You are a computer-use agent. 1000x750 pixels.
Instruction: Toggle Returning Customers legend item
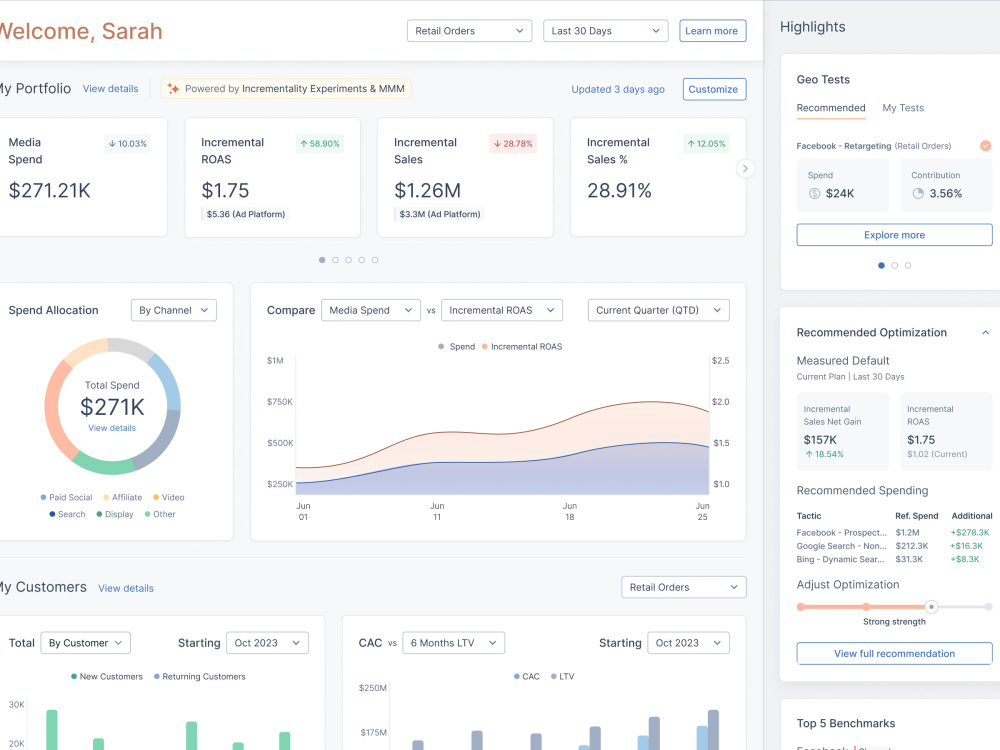200,677
